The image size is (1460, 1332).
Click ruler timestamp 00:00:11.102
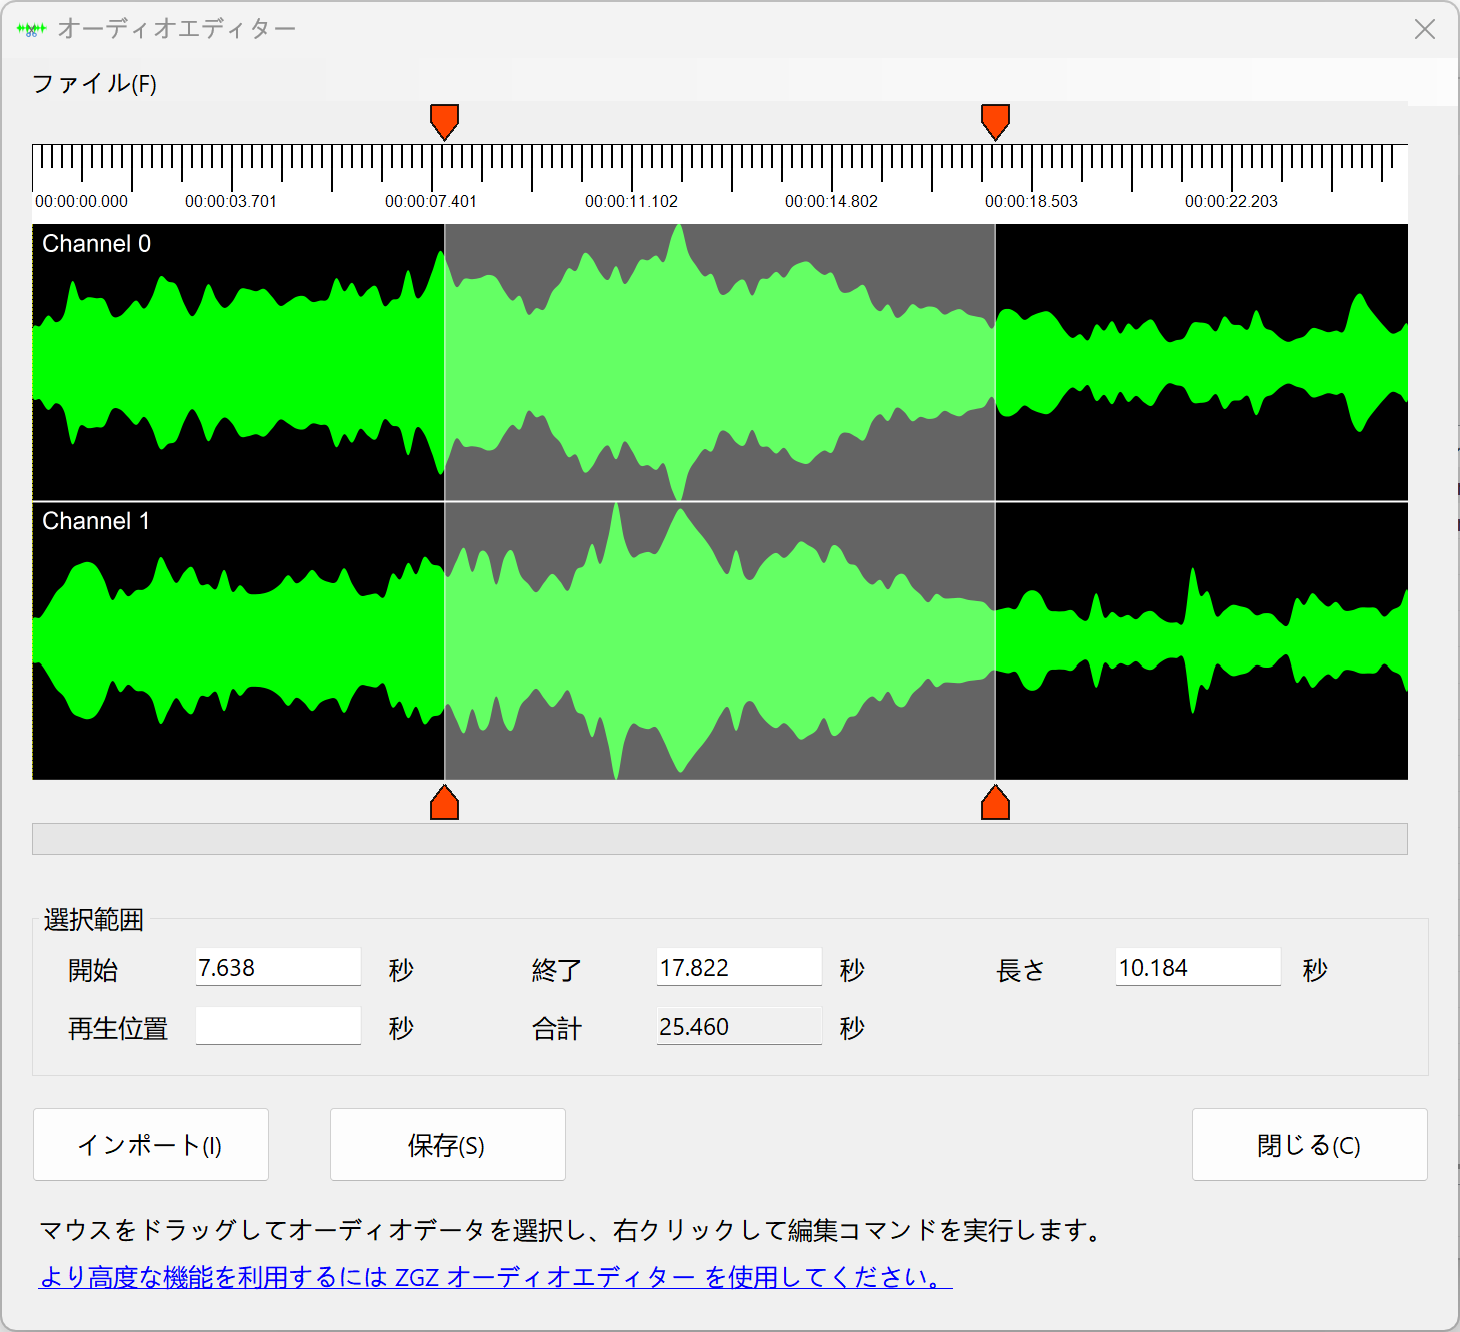coord(631,201)
